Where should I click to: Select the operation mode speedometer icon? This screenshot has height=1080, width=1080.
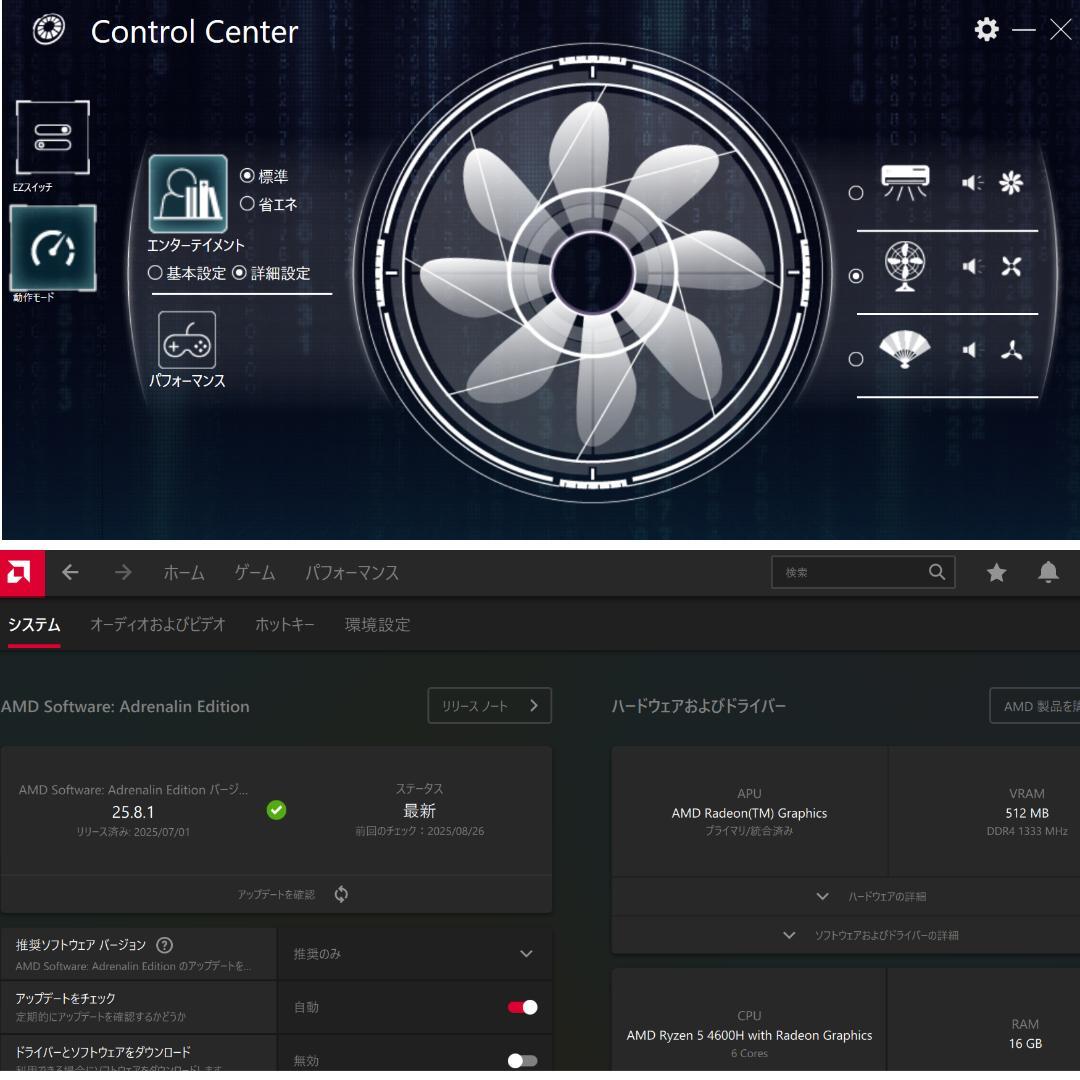pyautogui.click(x=52, y=248)
